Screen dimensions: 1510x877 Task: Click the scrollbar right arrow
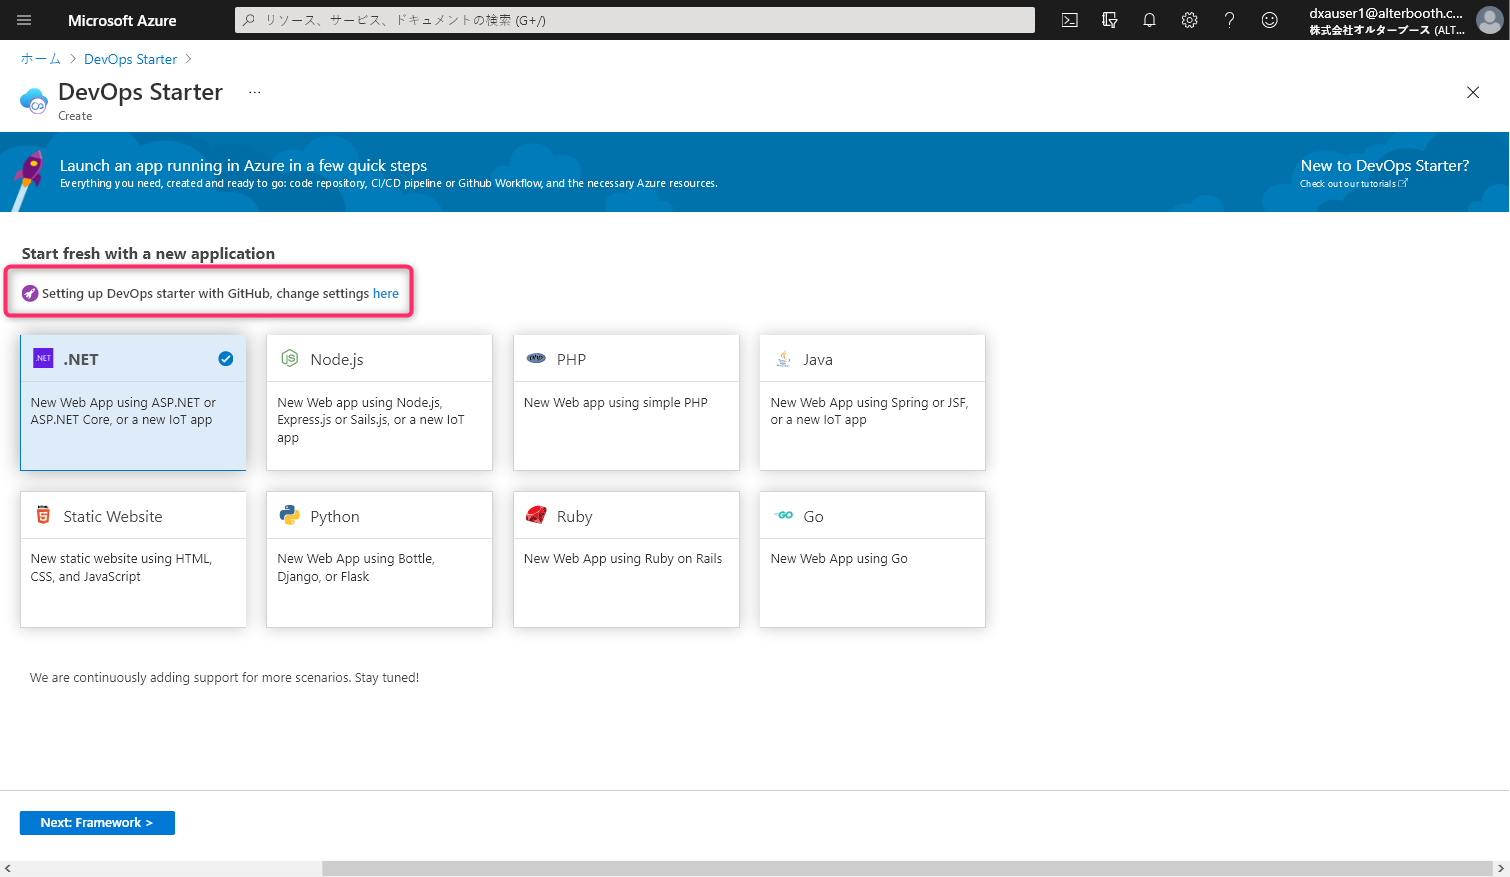(1501, 868)
